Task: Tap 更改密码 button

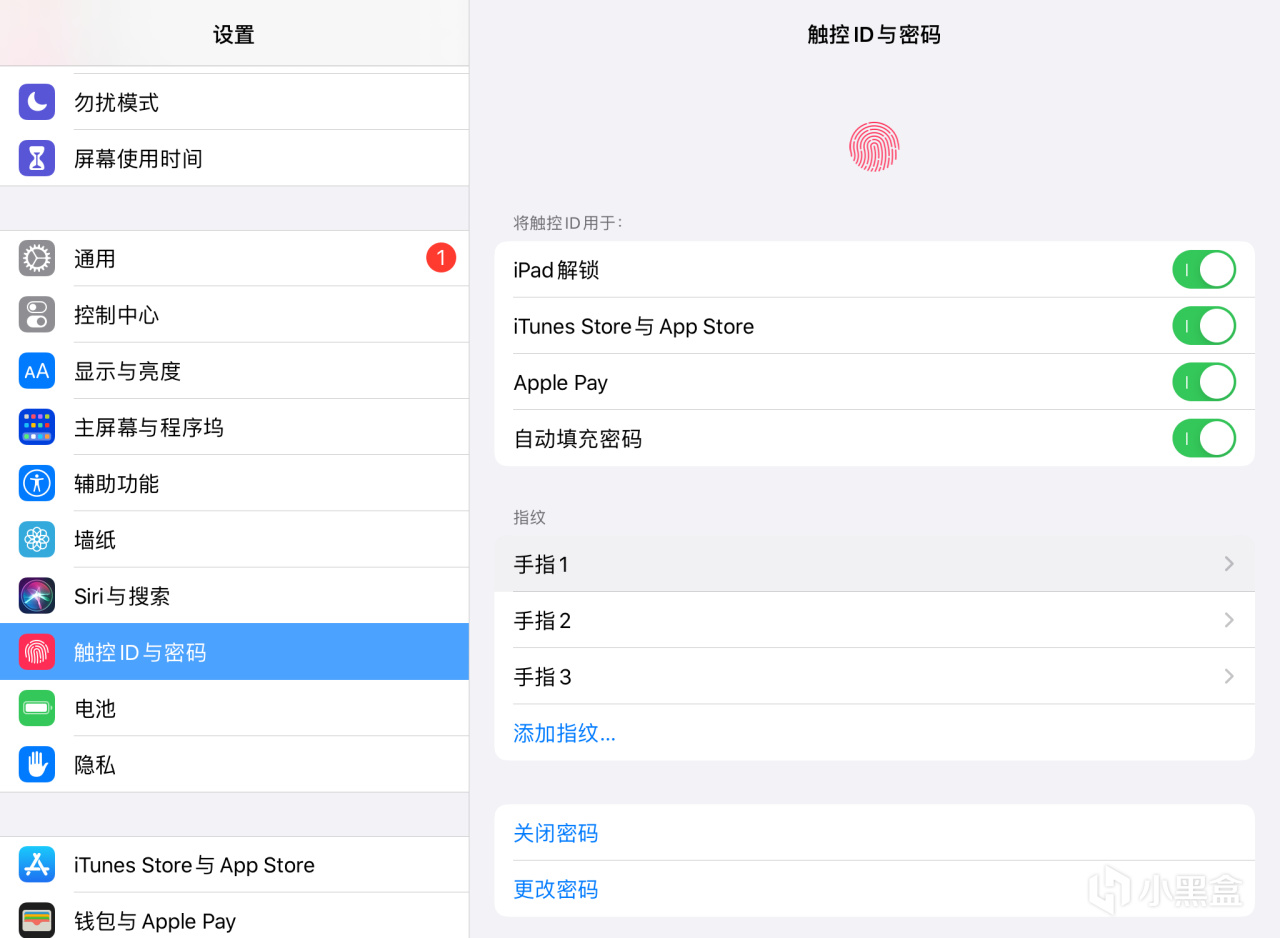Action: tap(874, 889)
